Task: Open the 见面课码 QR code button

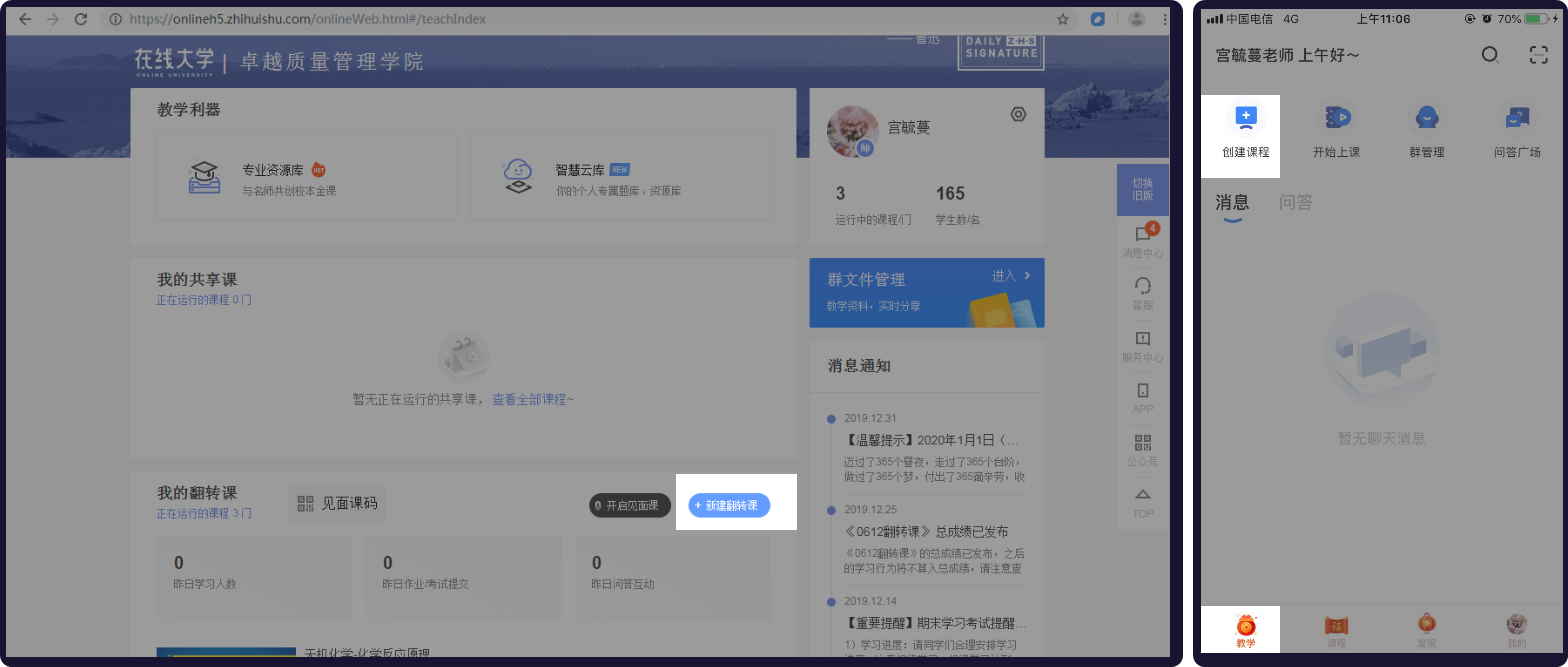Action: [x=337, y=503]
